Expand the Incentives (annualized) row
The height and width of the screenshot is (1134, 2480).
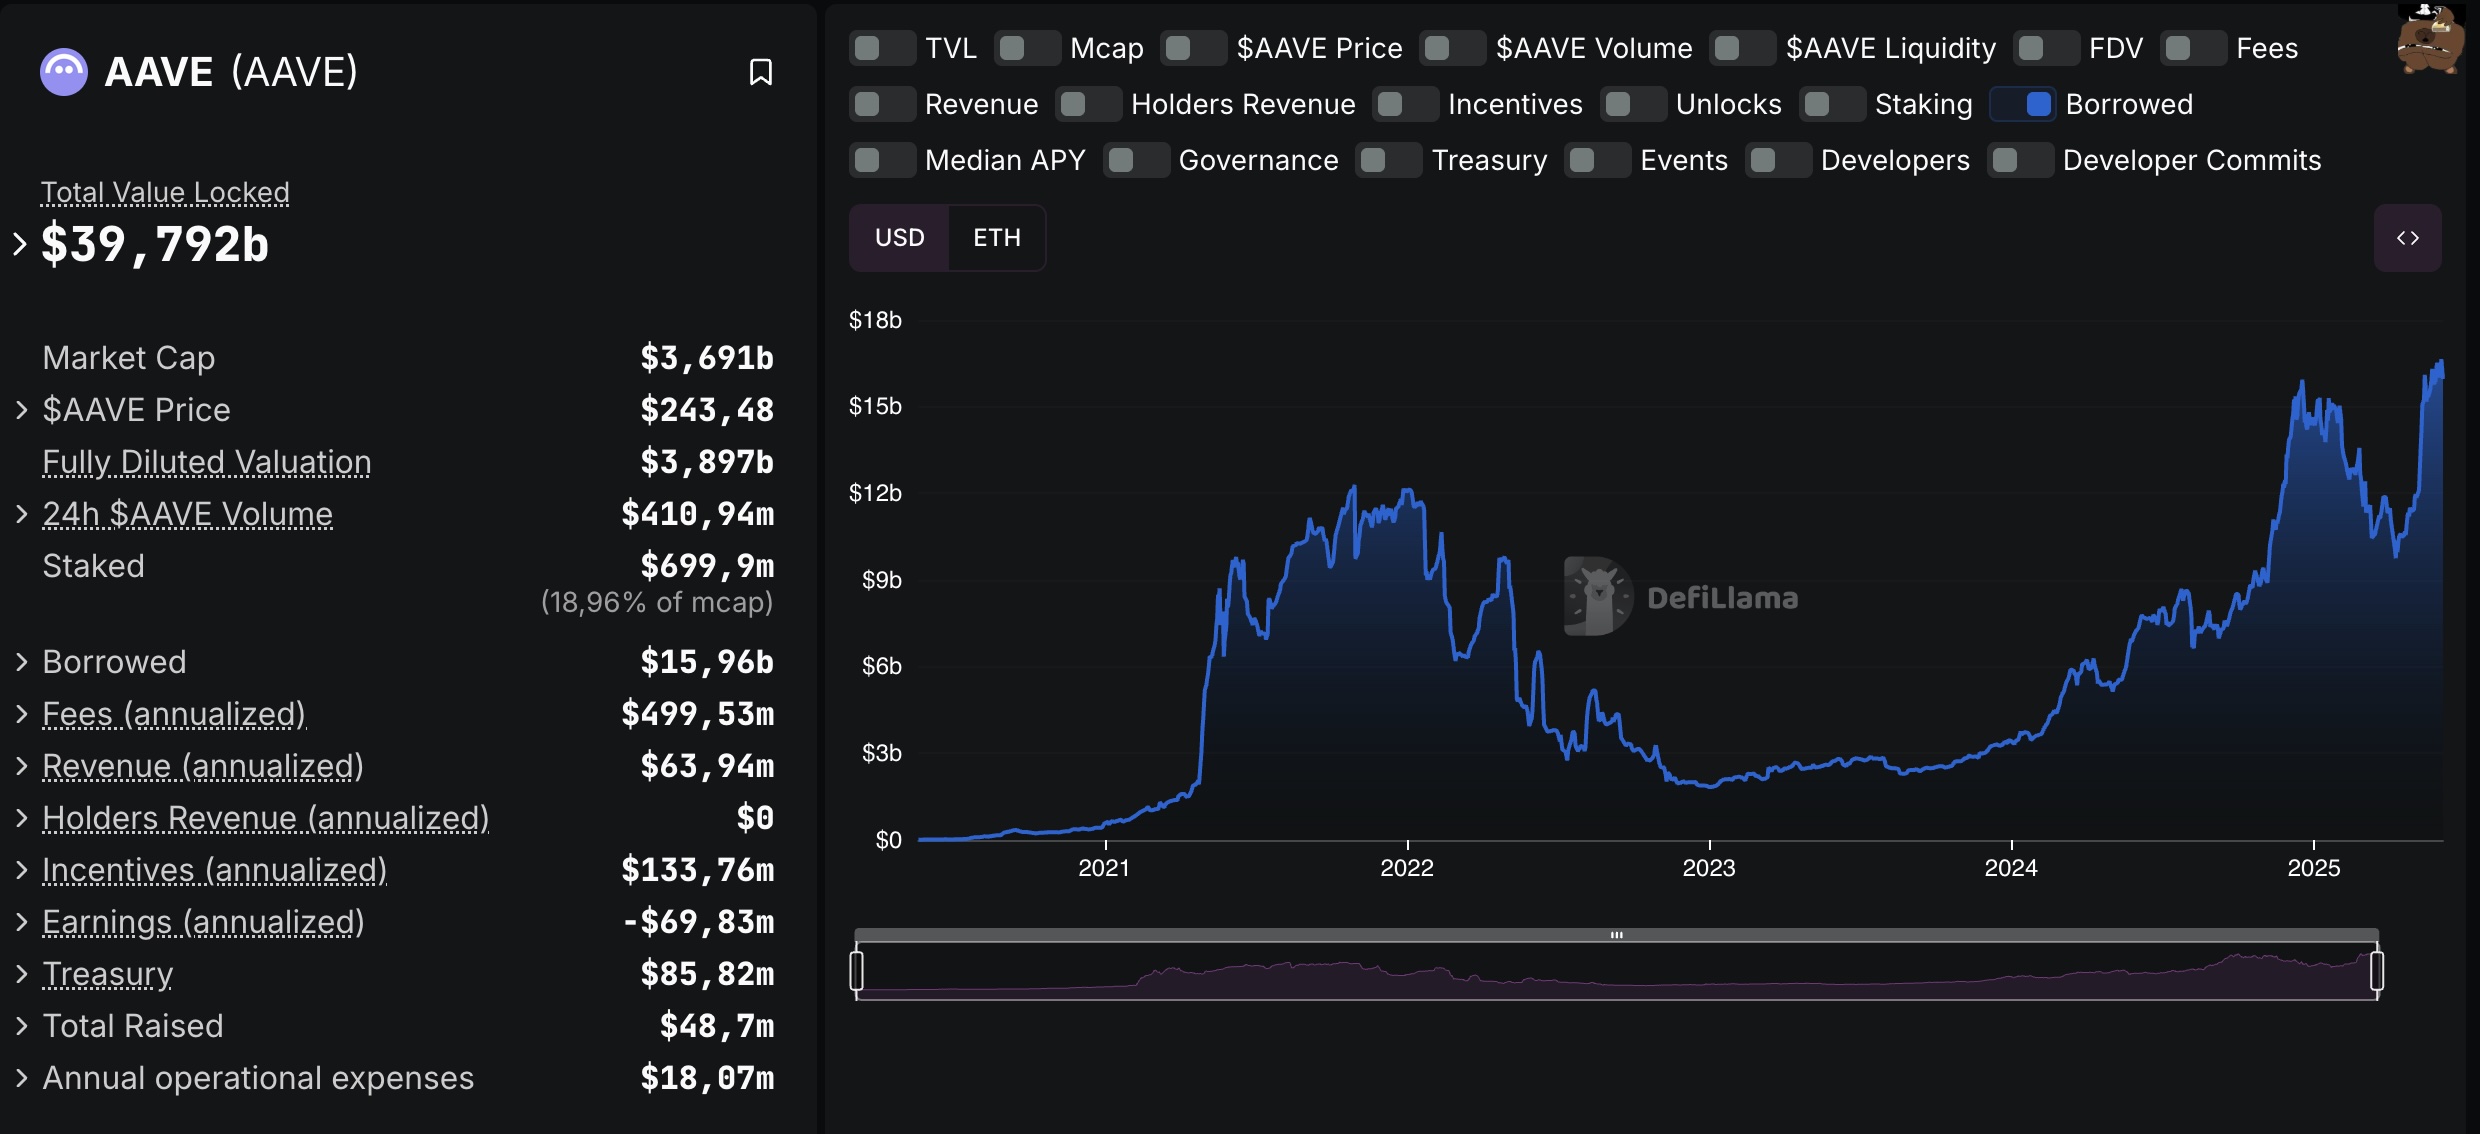tap(21, 870)
